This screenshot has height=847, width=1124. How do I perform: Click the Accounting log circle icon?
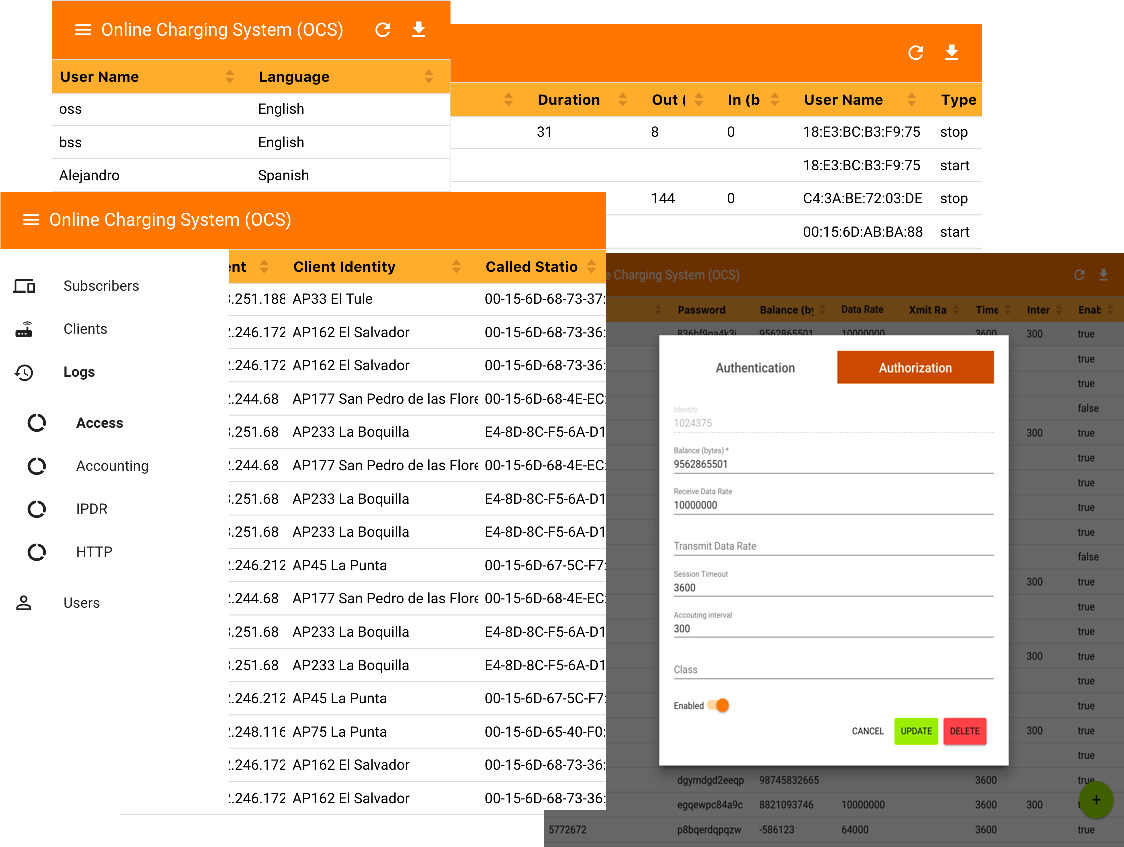coord(37,466)
